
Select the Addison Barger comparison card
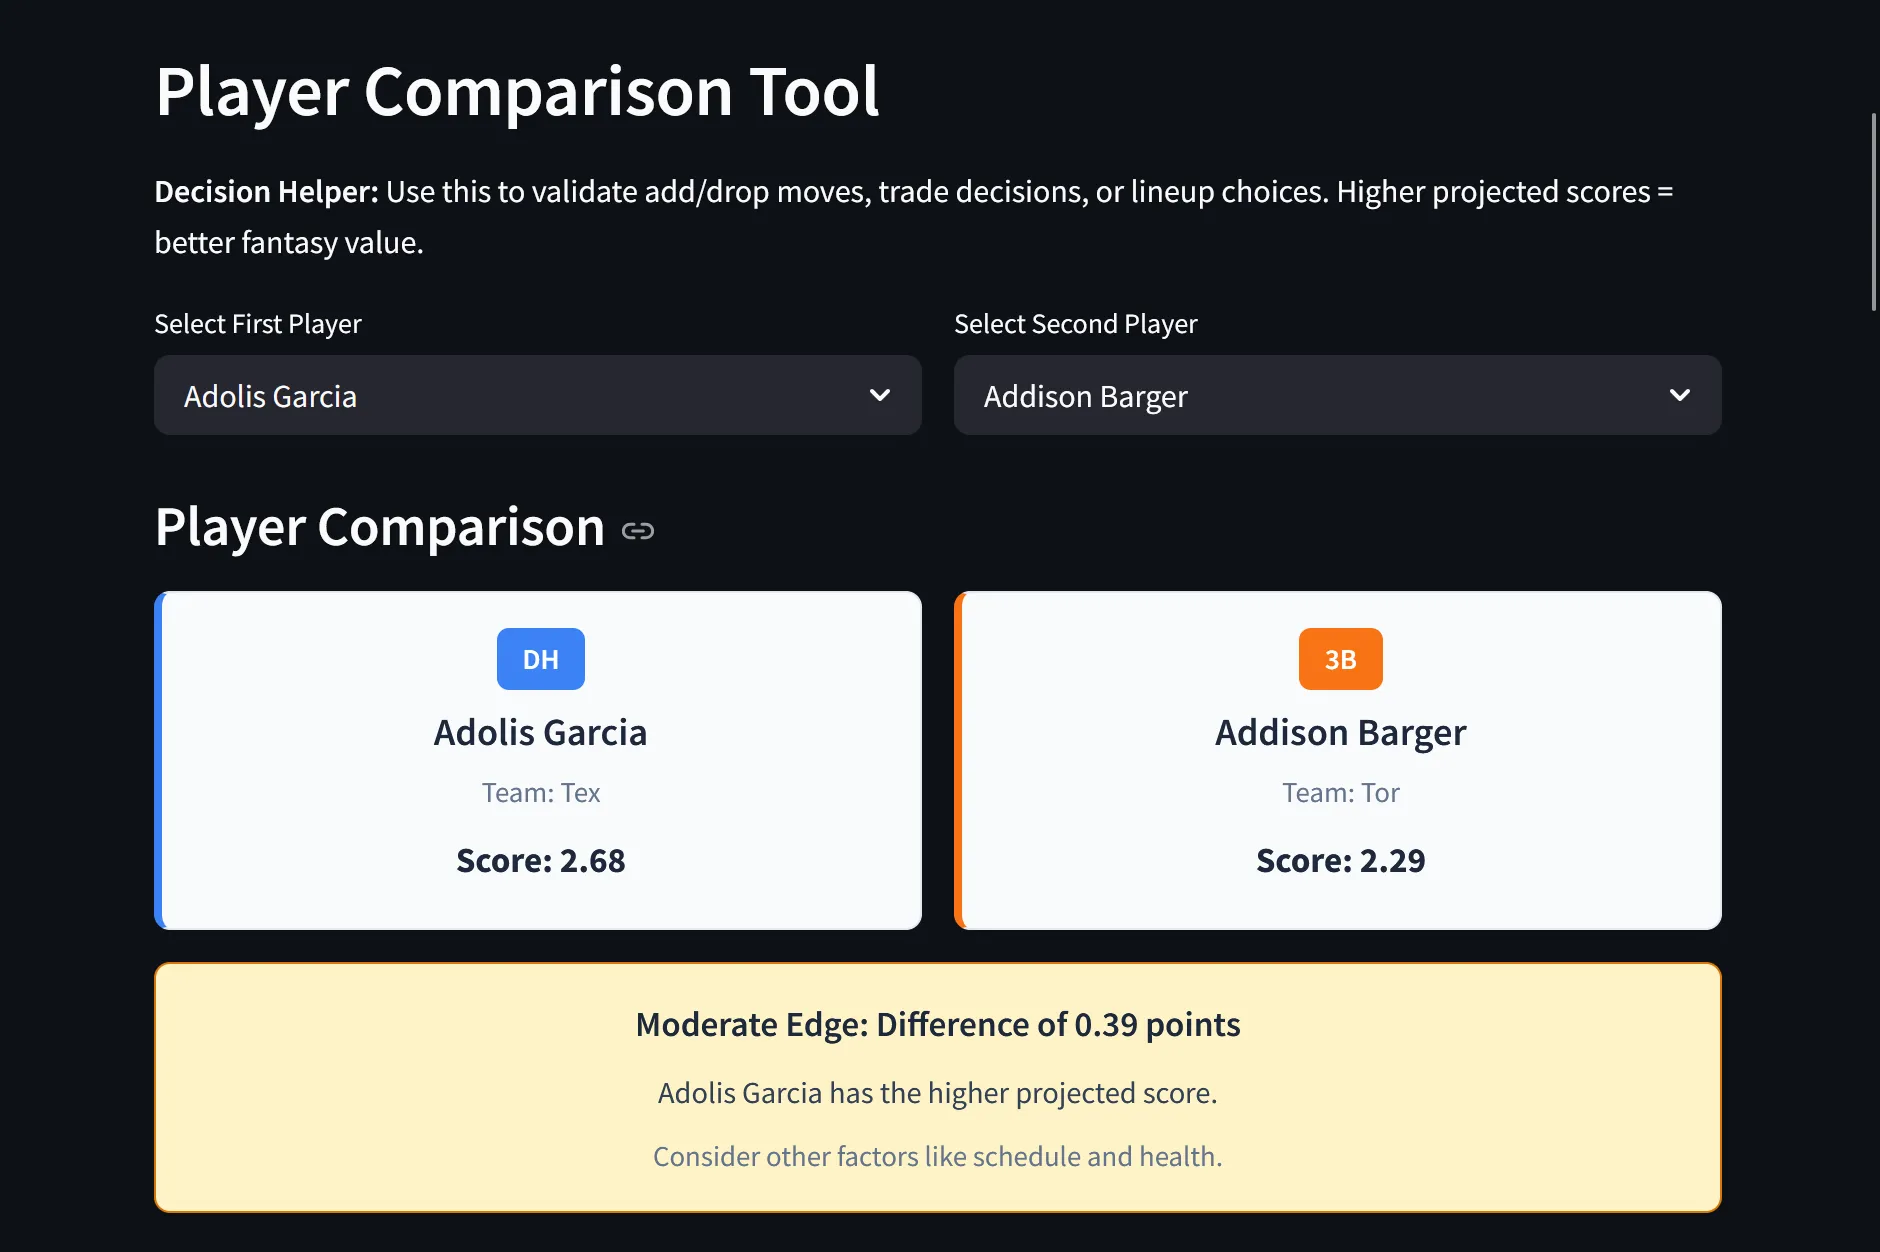[x=1340, y=760]
